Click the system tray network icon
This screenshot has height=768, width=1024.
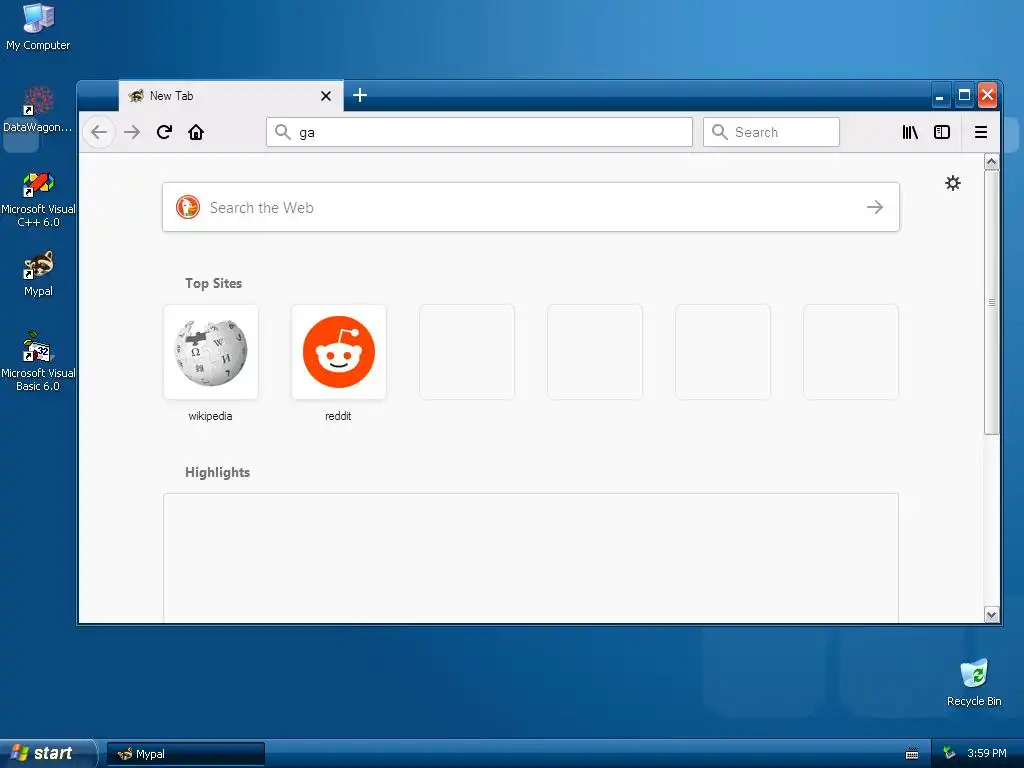(x=950, y=753)
